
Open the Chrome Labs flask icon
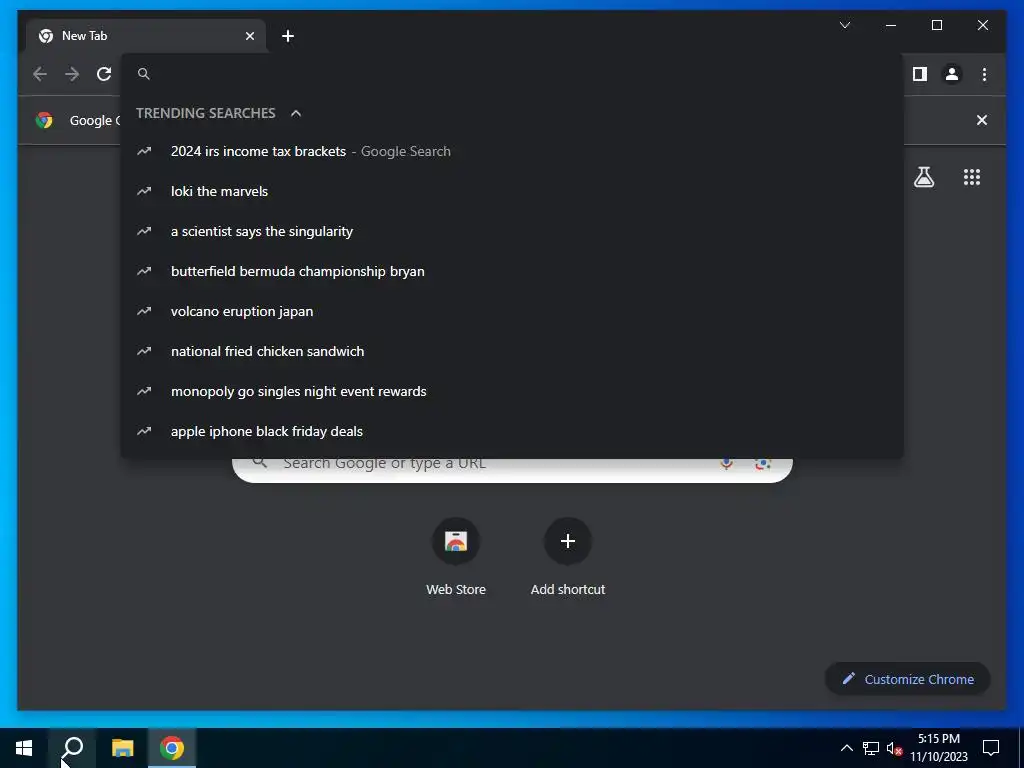(923, 177)
